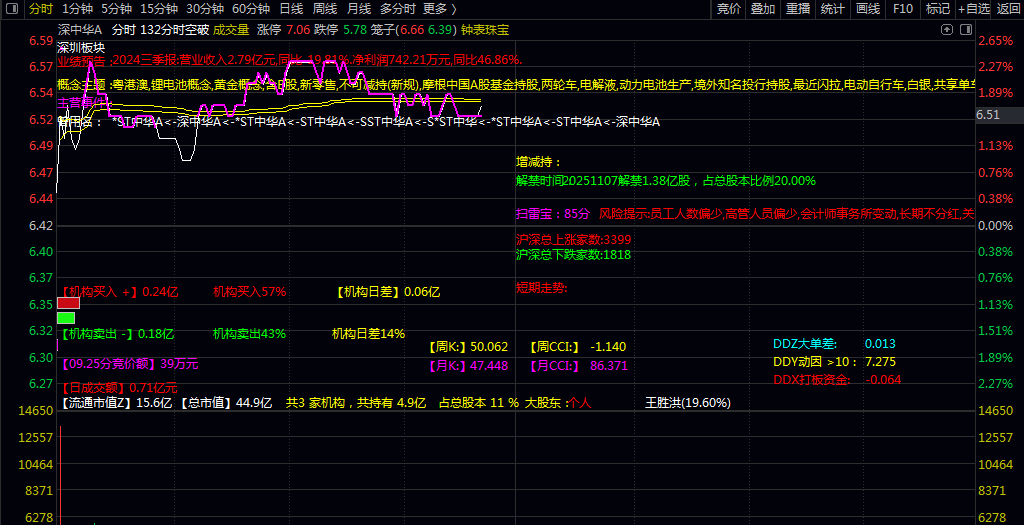Switch to the 30分钟 chart

(x=204, y=8)
